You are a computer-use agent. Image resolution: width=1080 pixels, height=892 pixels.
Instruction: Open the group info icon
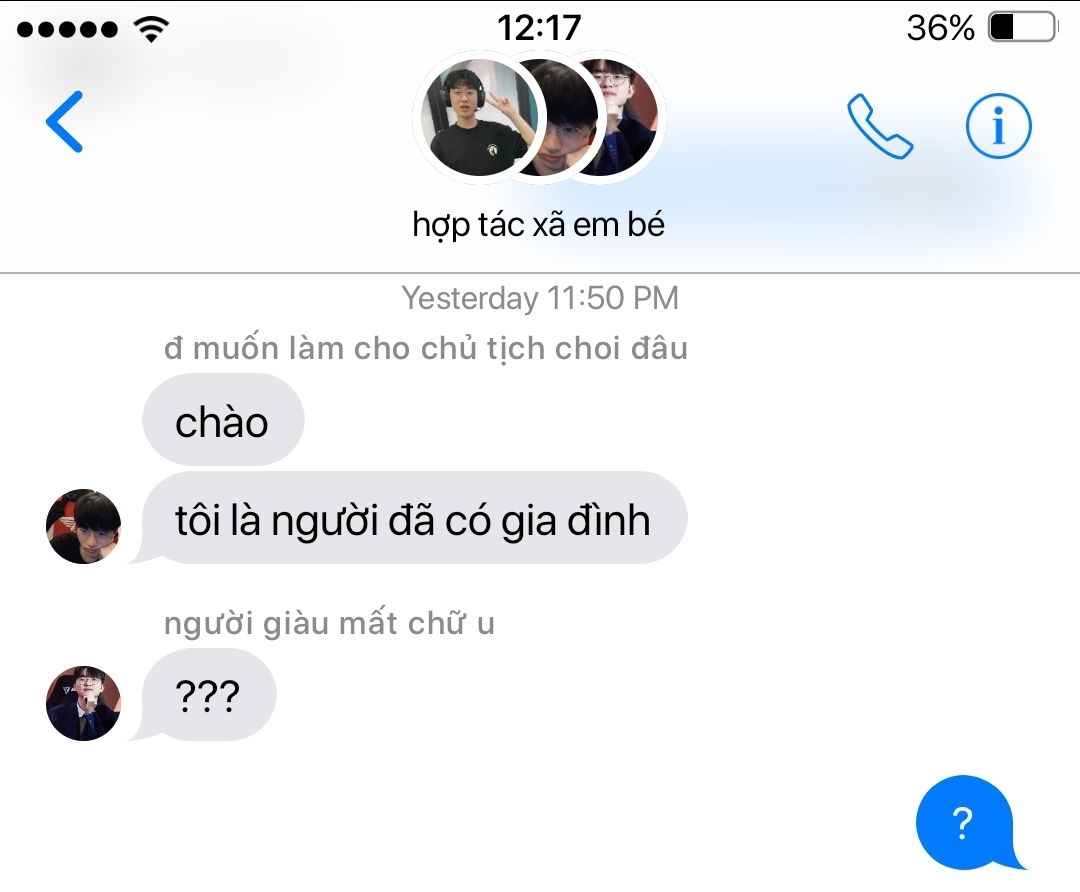pyautogui.click(x=999, y=127)
